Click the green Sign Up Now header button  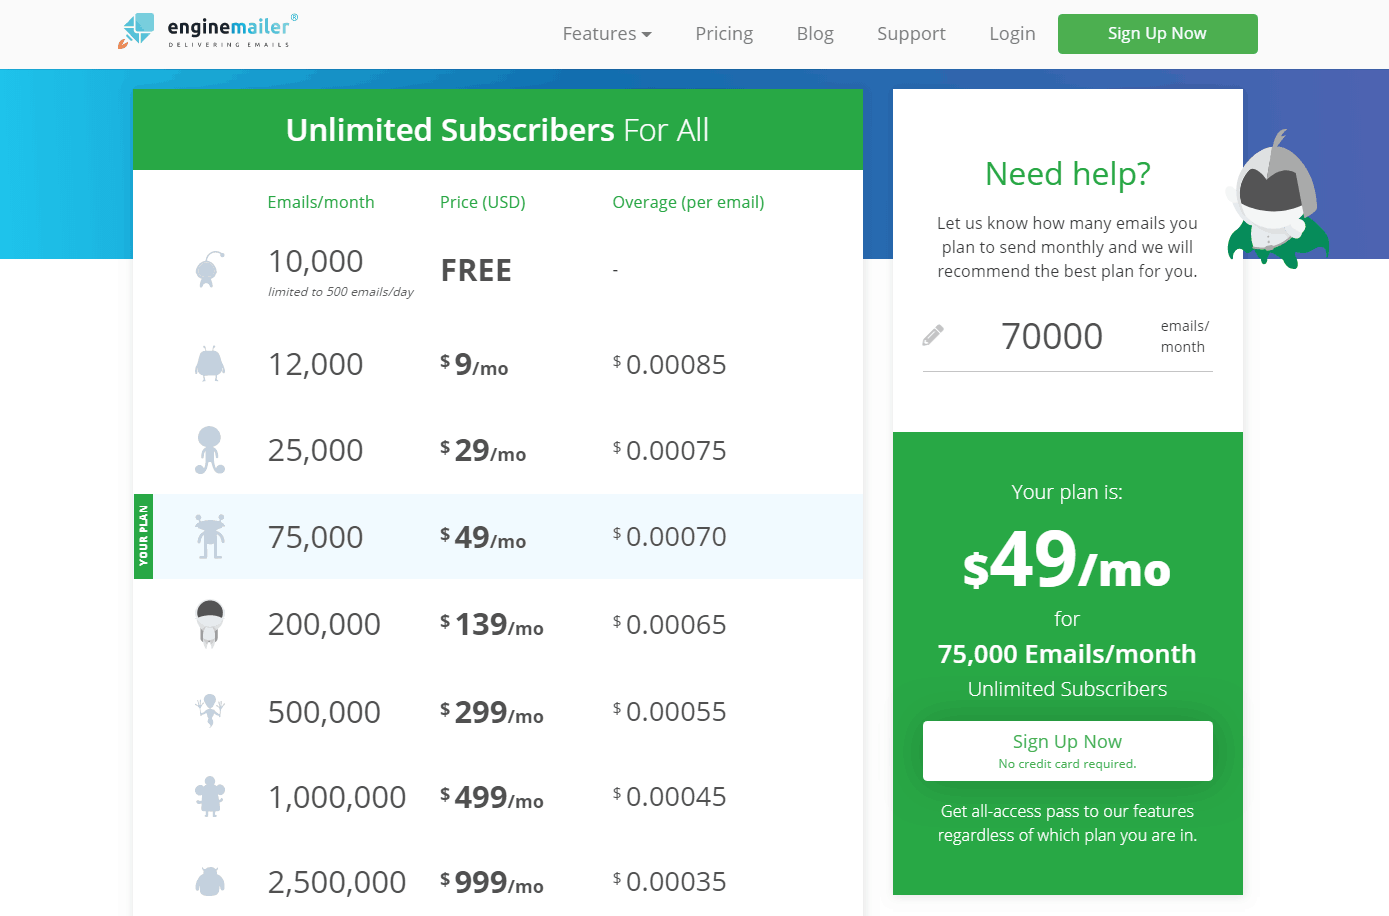tap(1157, 34)
